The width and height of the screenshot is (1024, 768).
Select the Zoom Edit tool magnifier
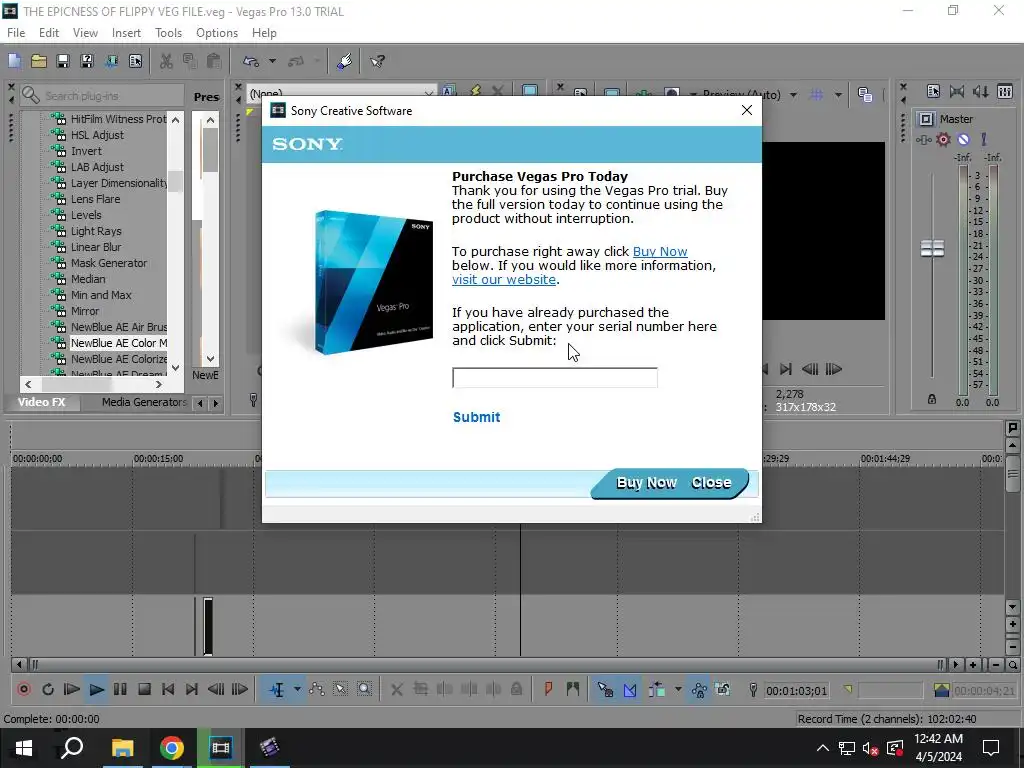(364, 690)
